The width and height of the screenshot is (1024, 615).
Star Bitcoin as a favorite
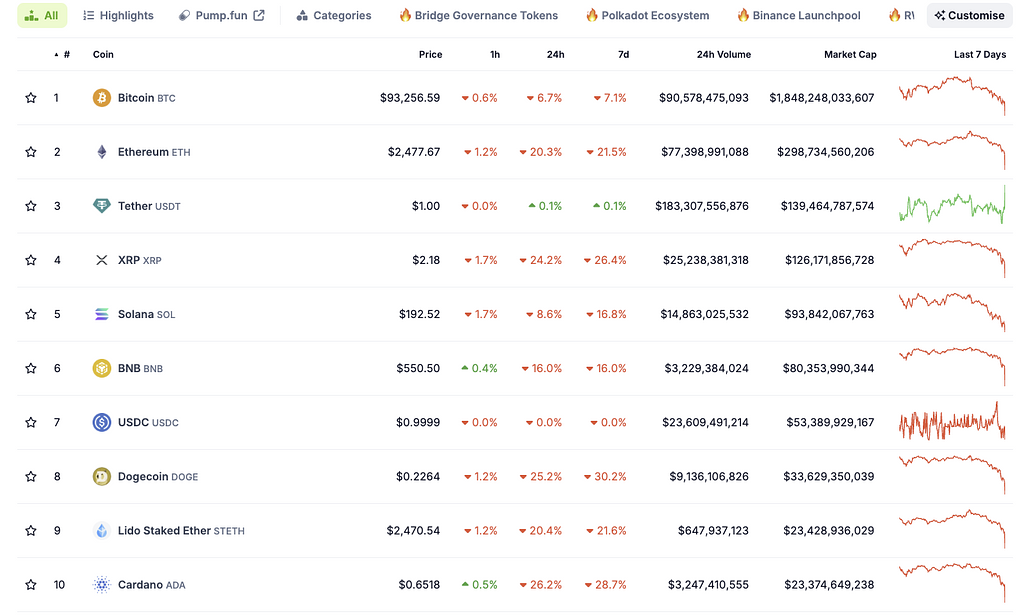[31, 98]
